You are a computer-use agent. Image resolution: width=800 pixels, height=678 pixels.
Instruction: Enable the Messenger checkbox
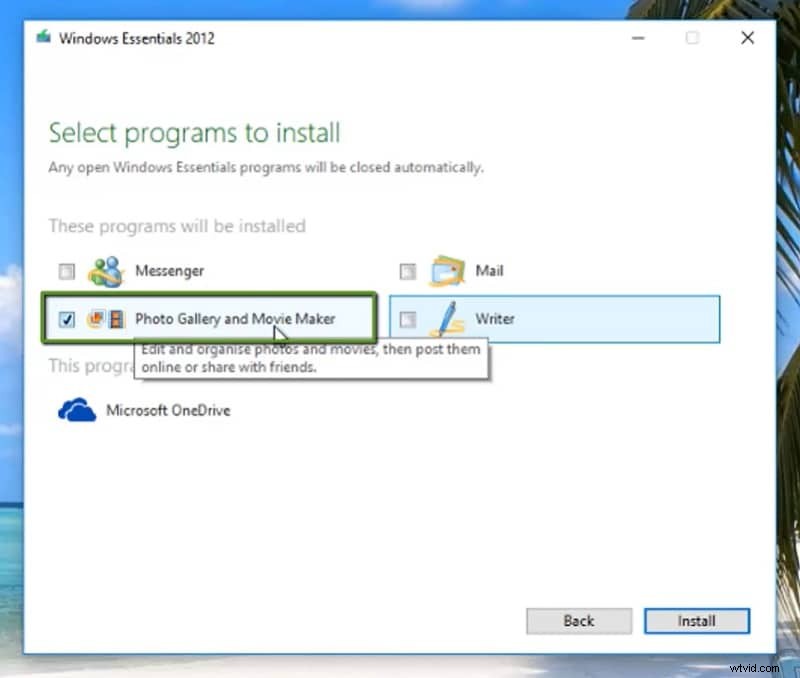[66, 271]
